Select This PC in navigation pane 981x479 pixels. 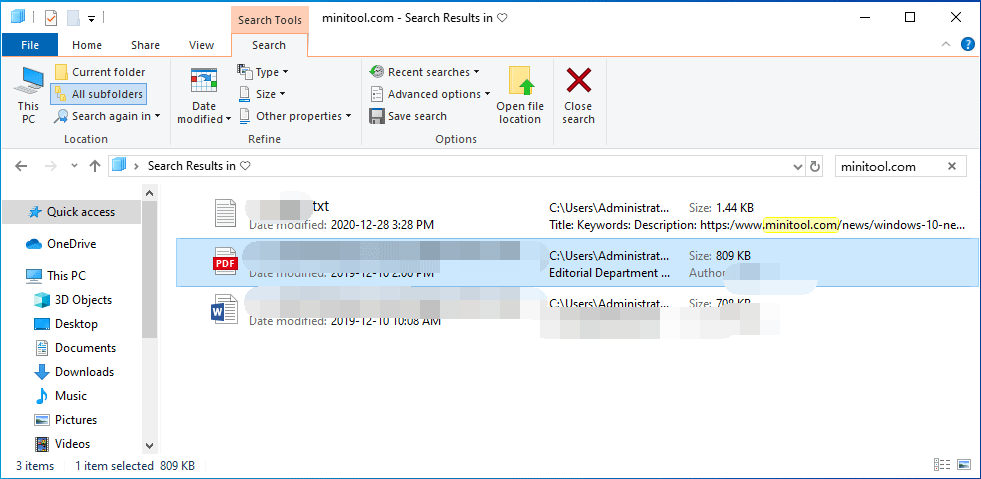55,276
